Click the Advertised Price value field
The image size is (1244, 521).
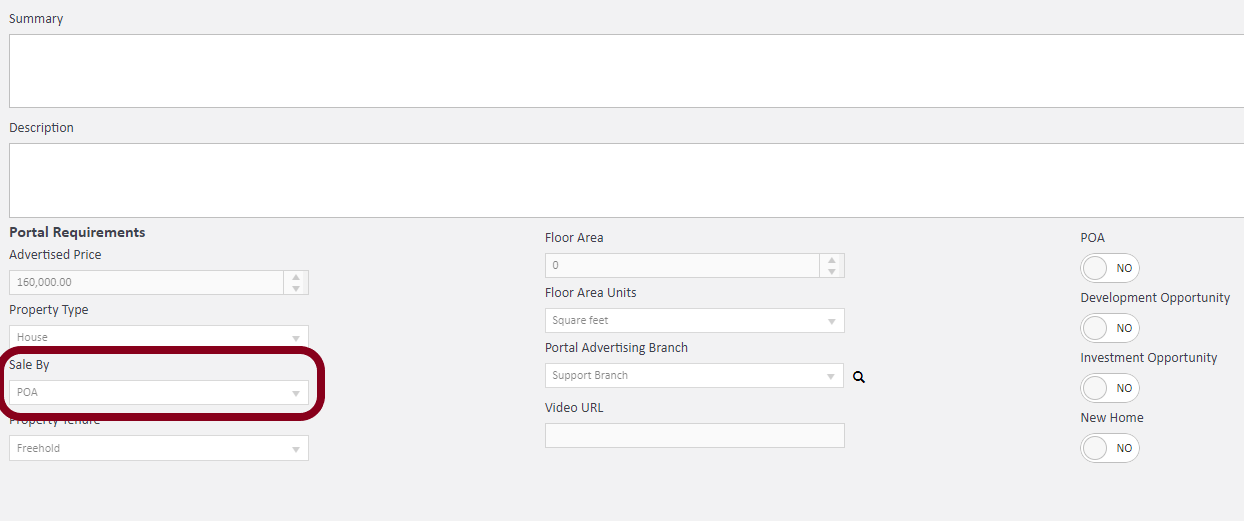(146, 283)
